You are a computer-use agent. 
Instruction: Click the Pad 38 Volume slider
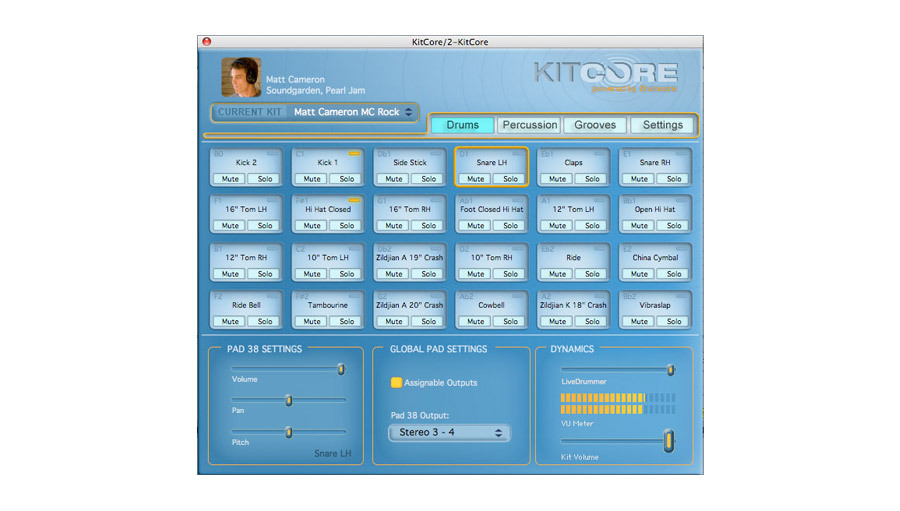tap(289, 369)
